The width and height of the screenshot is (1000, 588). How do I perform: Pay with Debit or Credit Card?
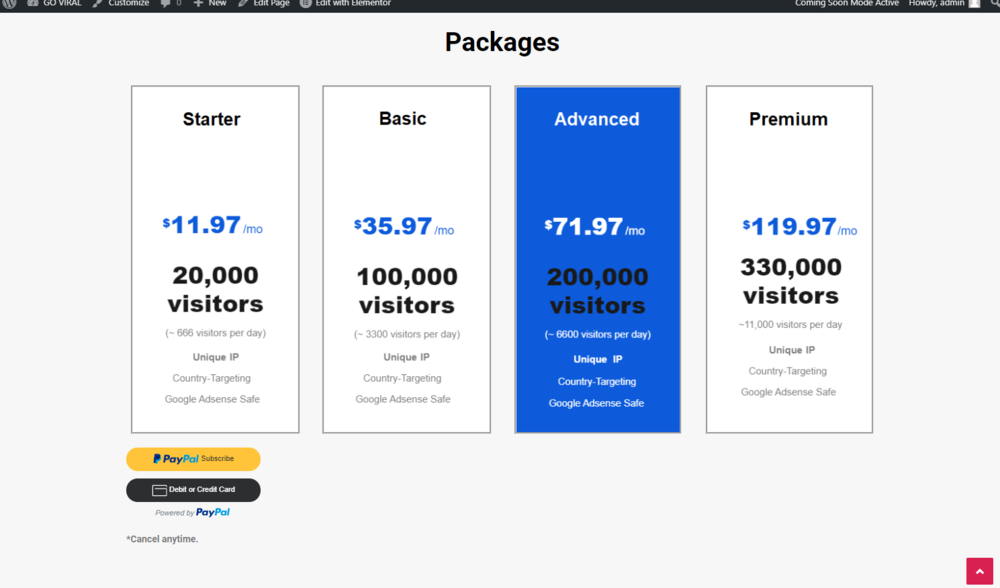(x=193, y=490)
